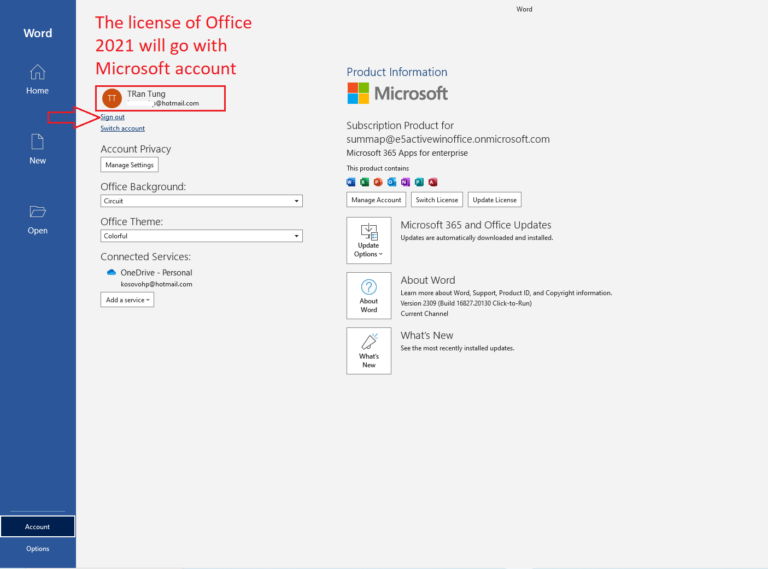
Task: Click the Microsoft 365 and Office Updates heading
Action: pyautogui.click(x=476, y=225)
